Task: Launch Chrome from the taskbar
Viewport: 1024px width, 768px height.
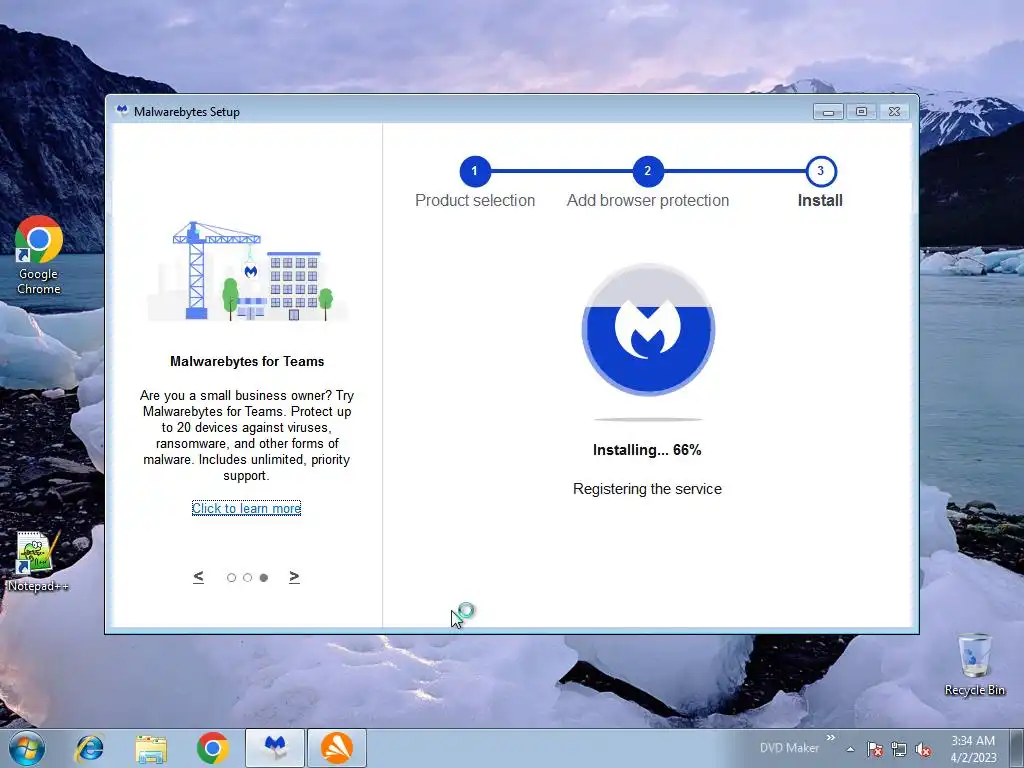Action: click(x=212, y=748)
